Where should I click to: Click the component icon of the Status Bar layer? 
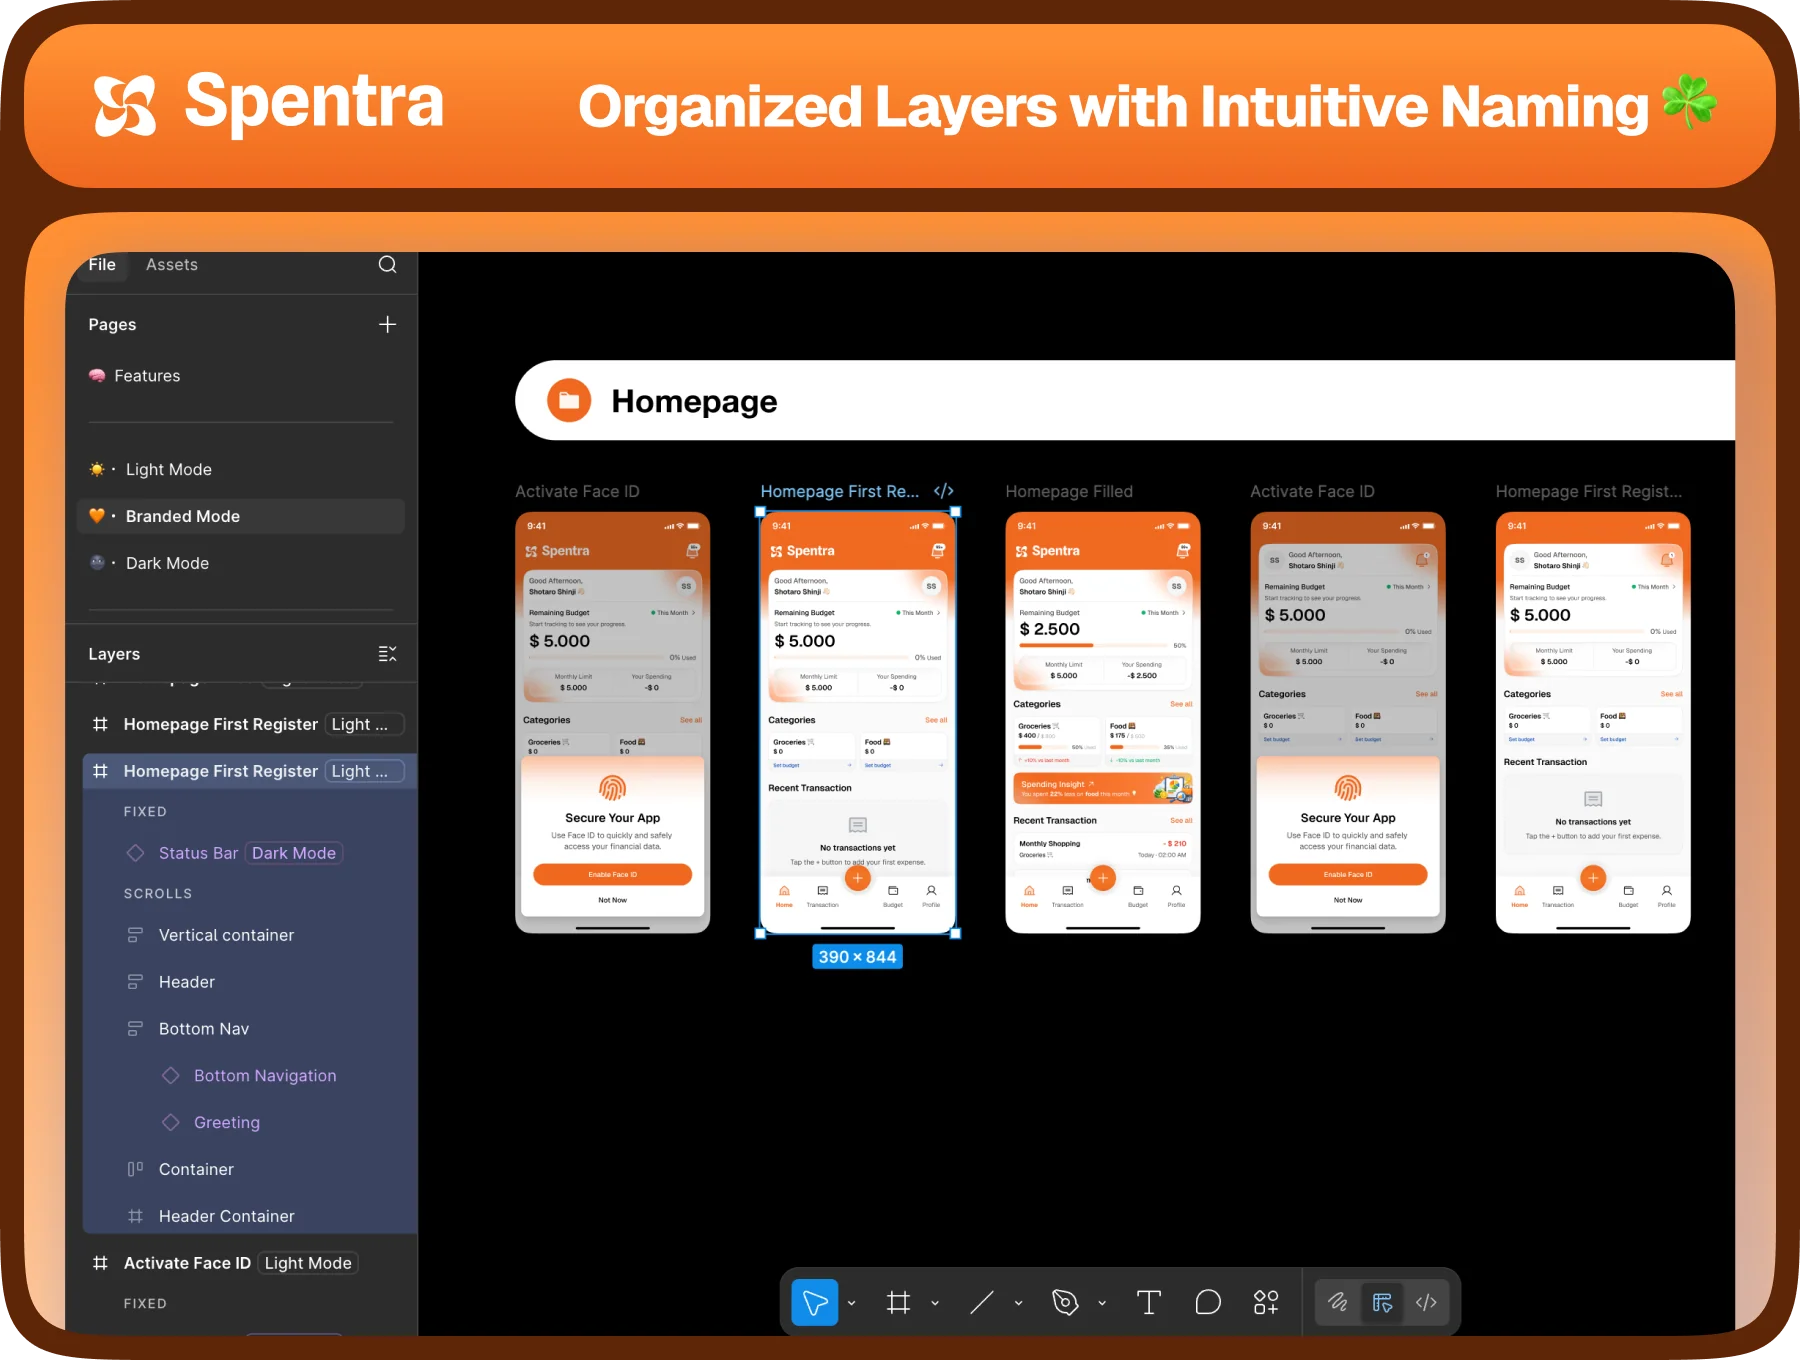[x=135, y=853]
